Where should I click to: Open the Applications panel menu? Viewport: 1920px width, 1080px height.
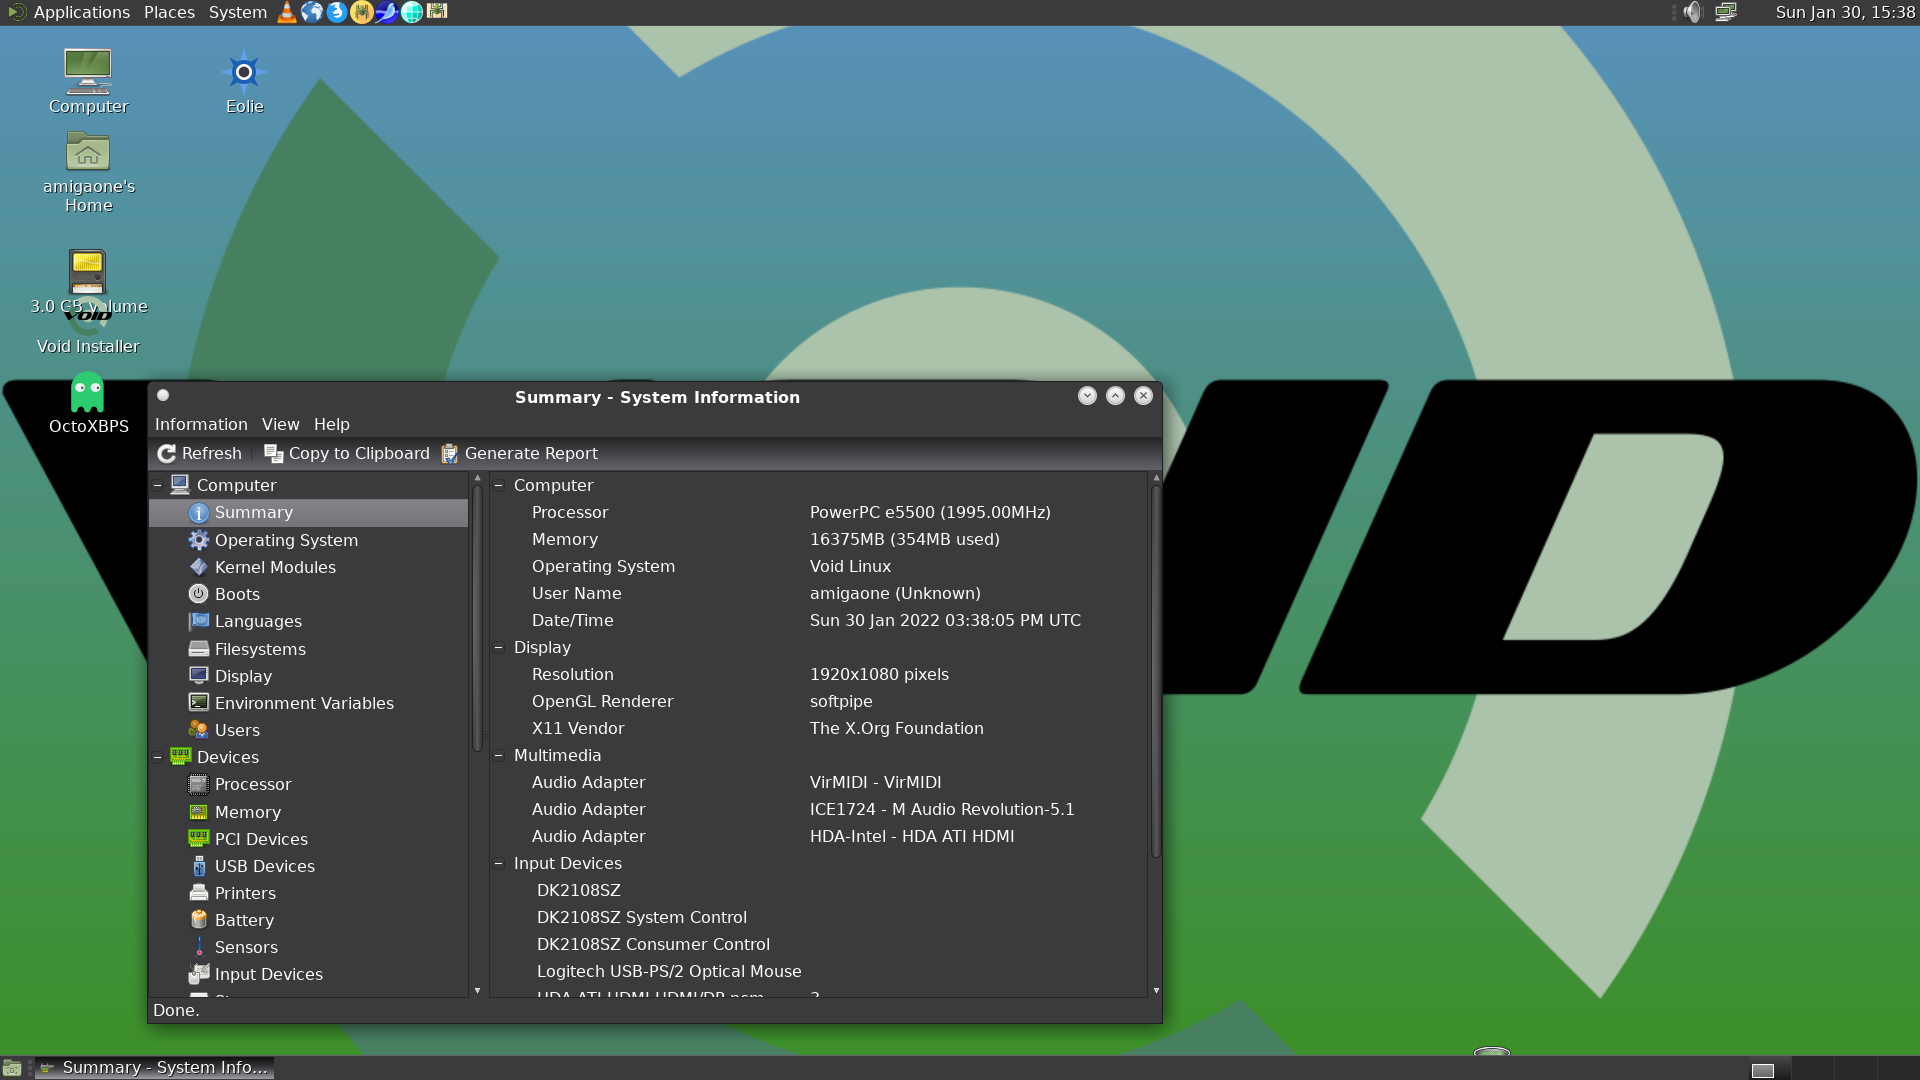(x=69, y=12)
